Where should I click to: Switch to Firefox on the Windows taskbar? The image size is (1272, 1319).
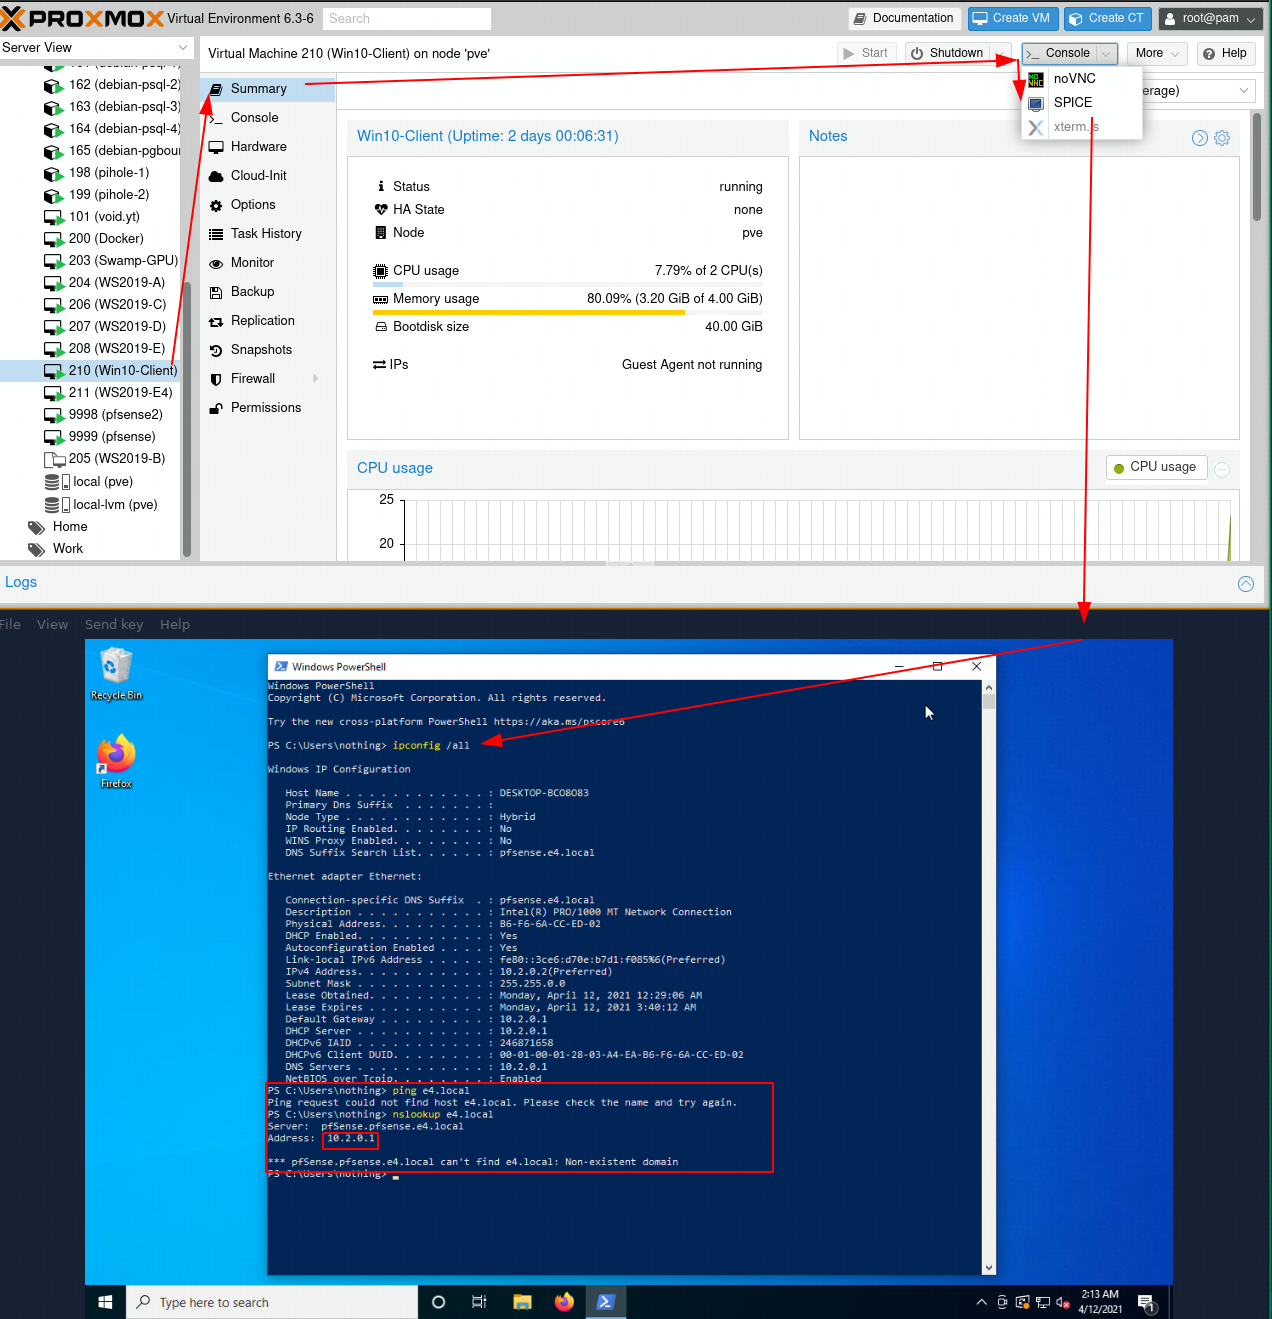[x=564, y=1302]
